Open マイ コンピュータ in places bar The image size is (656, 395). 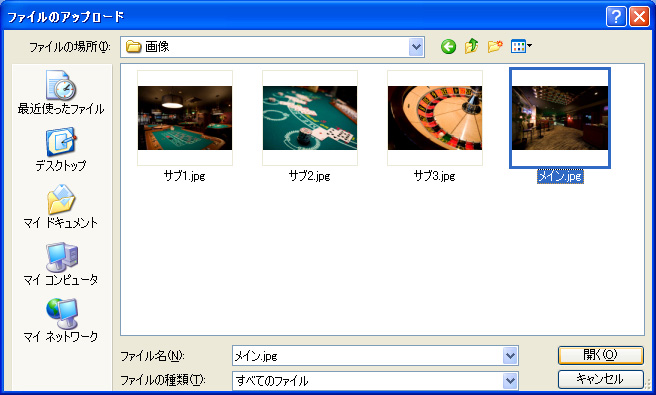tap(61, 264)
